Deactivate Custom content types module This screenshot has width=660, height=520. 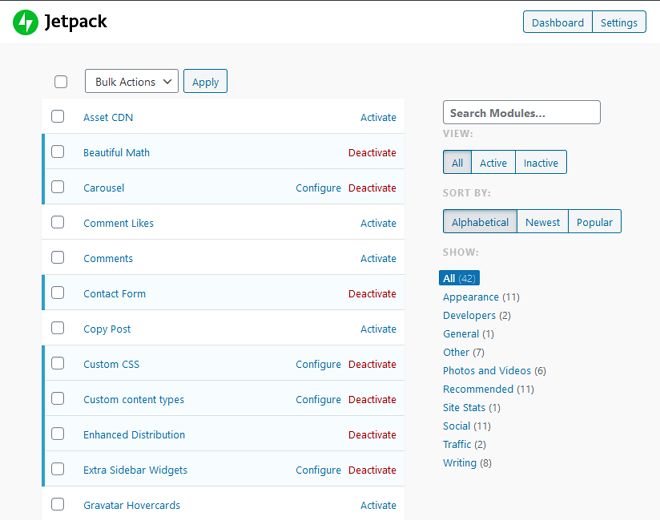(372, 400)
